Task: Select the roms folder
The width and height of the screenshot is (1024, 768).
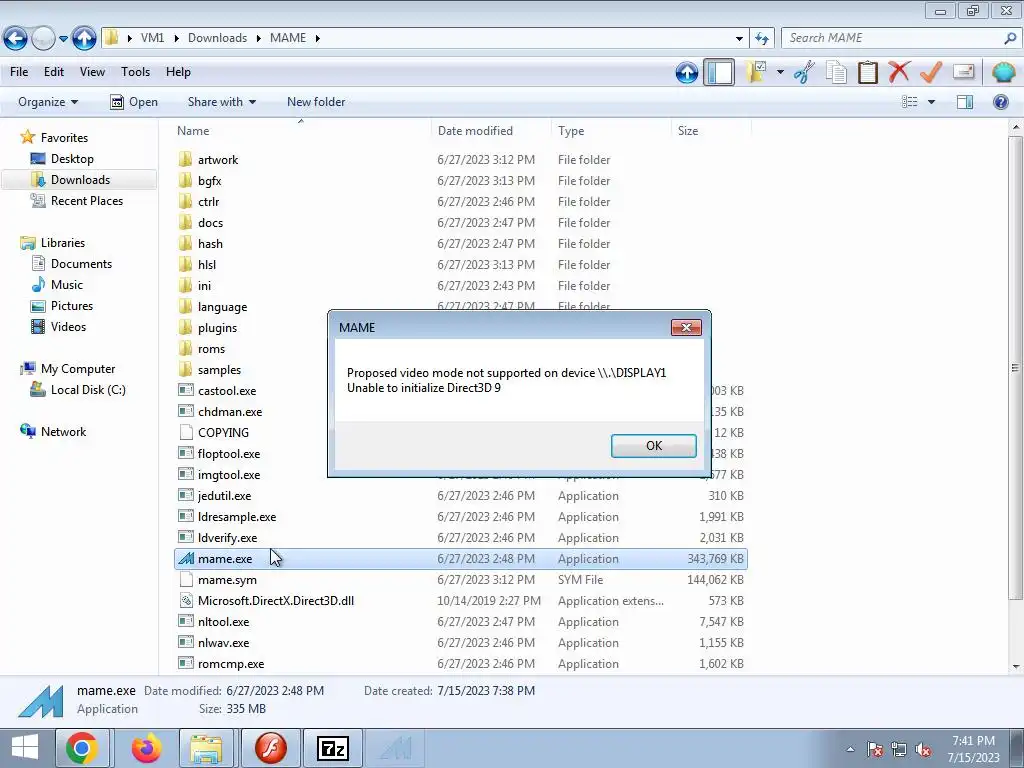Action: [211, 349]
